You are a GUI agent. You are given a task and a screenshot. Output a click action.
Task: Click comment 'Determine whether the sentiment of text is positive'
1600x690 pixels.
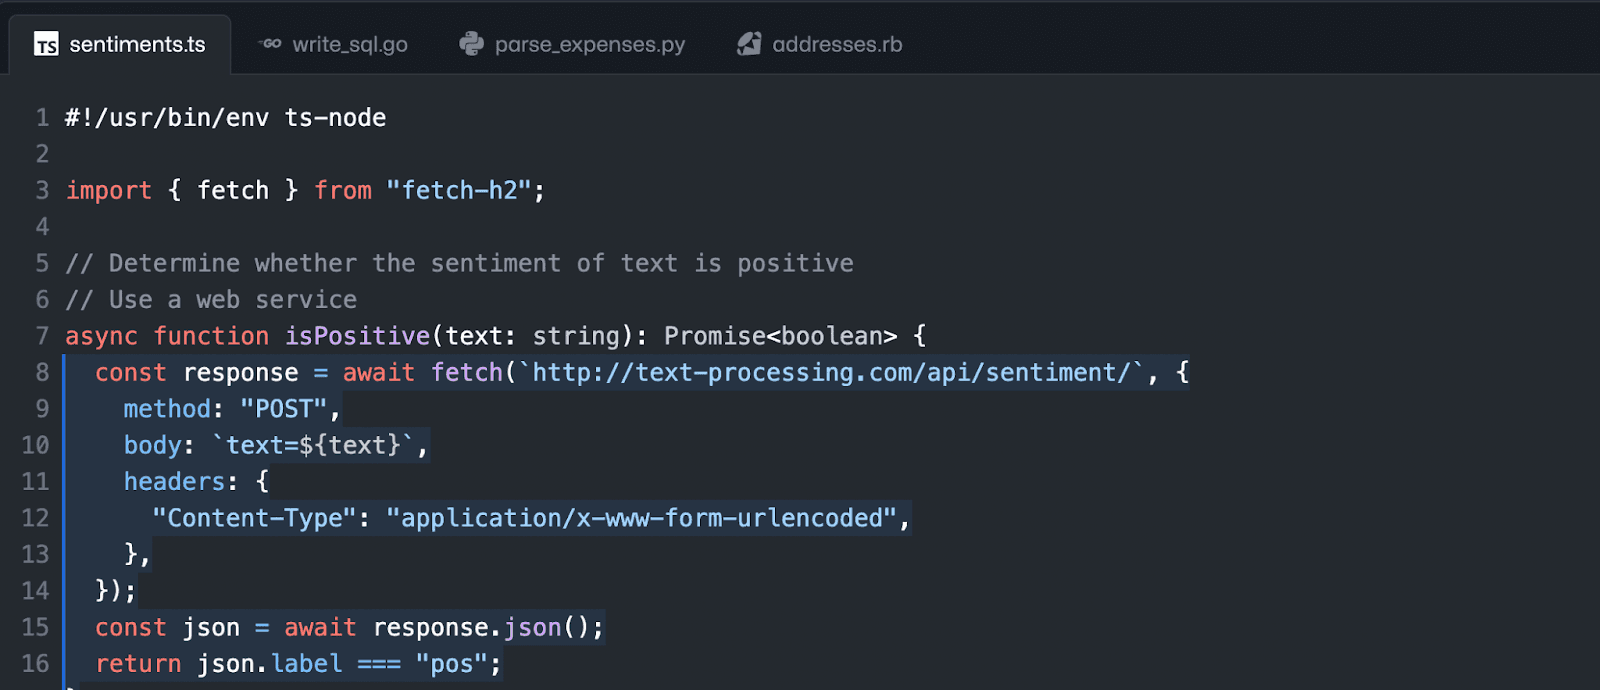pyautogui.click(x=481, y=264)
